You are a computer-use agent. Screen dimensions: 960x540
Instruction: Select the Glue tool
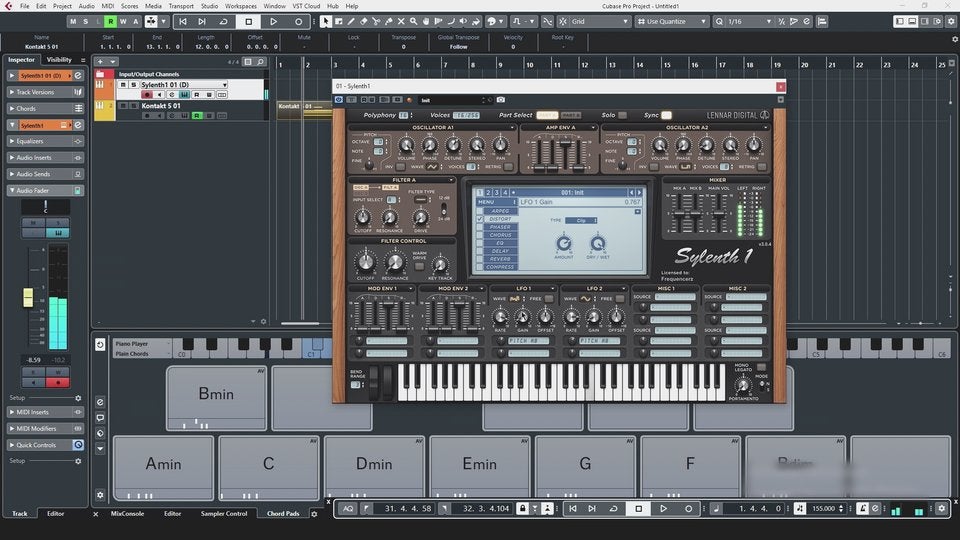pyautogui.click(x=389, y=21)
